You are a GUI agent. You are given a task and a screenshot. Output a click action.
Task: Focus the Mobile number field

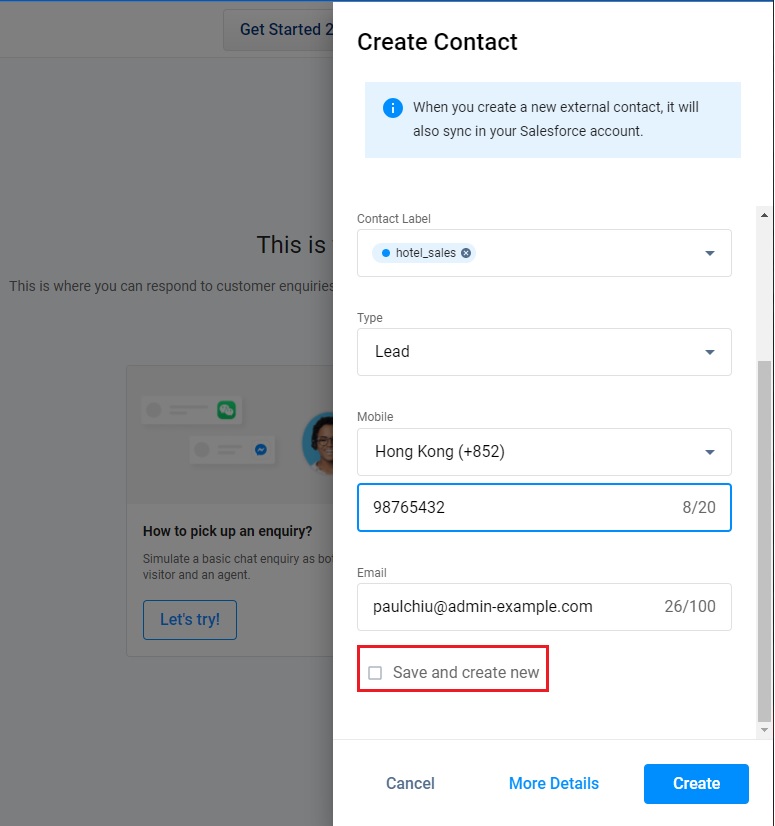click(x=520, y=508)
